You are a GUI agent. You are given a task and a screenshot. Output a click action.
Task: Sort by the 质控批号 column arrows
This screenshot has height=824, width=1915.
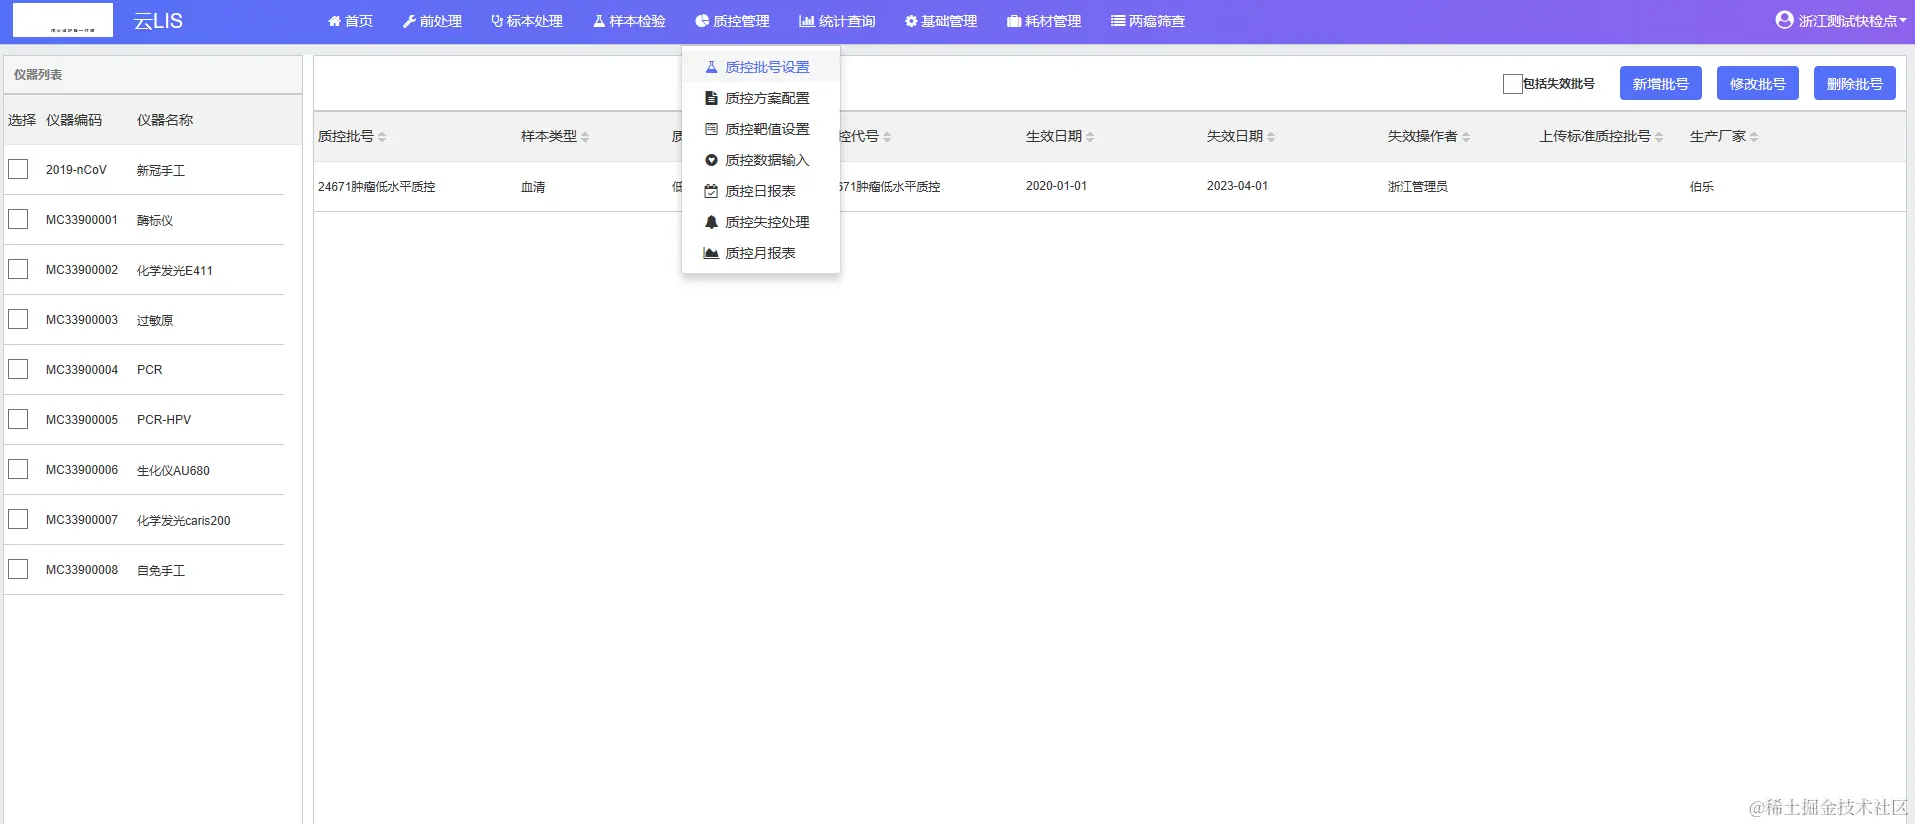[x=382, y=137]
